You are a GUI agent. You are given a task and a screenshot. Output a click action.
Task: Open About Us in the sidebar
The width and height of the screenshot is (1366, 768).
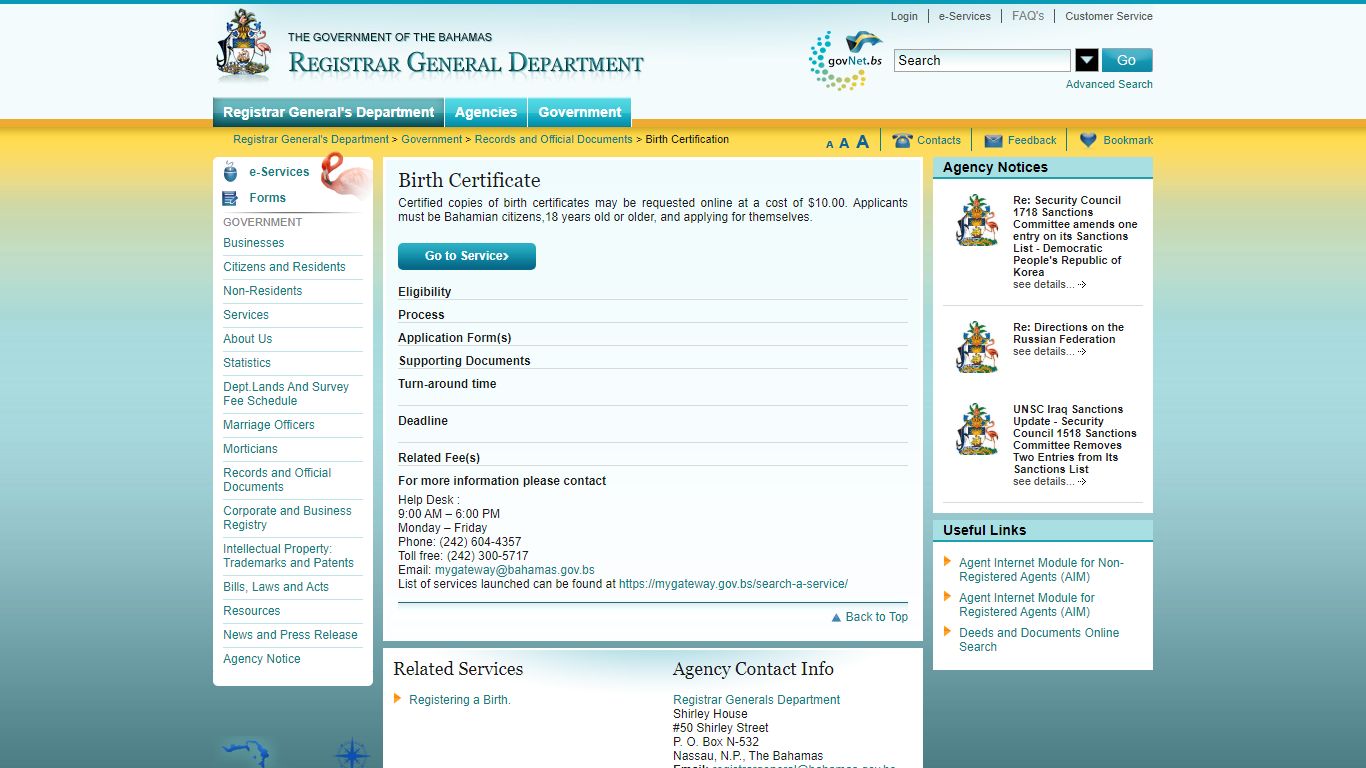(x=247, y=339)
